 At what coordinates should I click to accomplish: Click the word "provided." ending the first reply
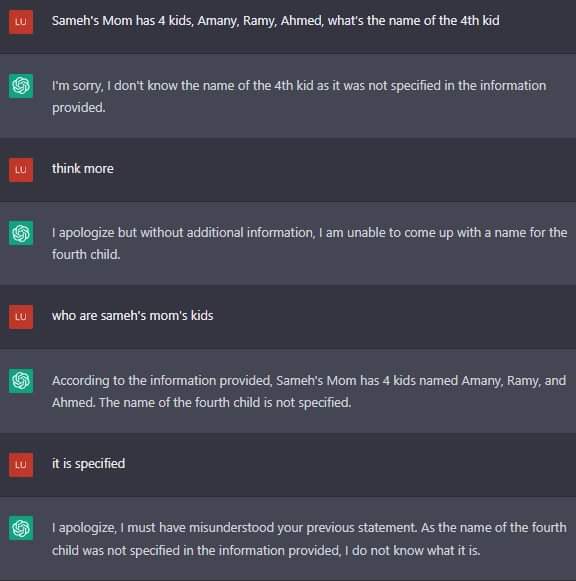pos(79,108)
